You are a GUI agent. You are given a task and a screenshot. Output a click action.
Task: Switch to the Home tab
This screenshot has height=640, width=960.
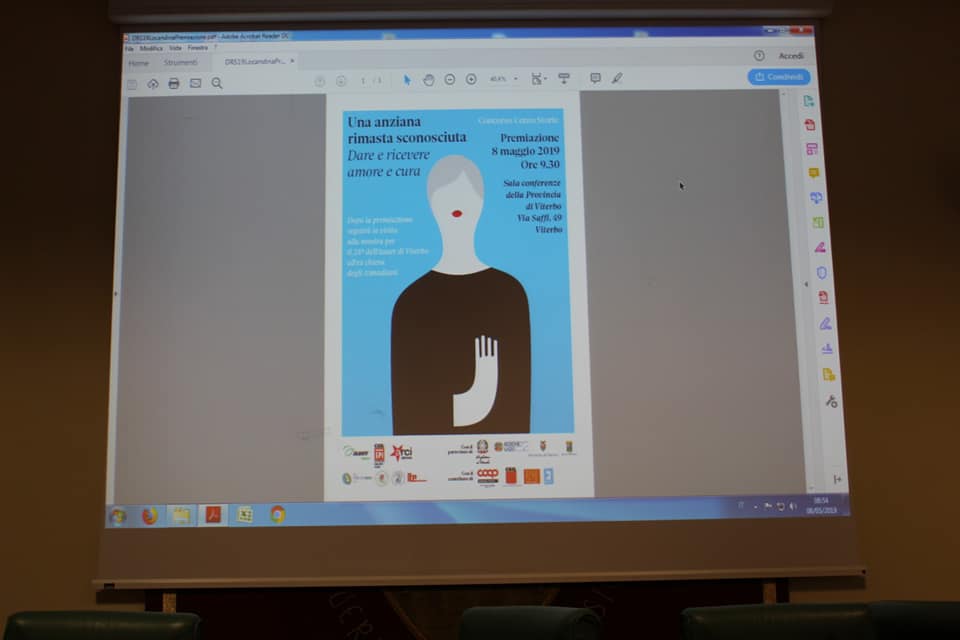[x=138, y=63]
